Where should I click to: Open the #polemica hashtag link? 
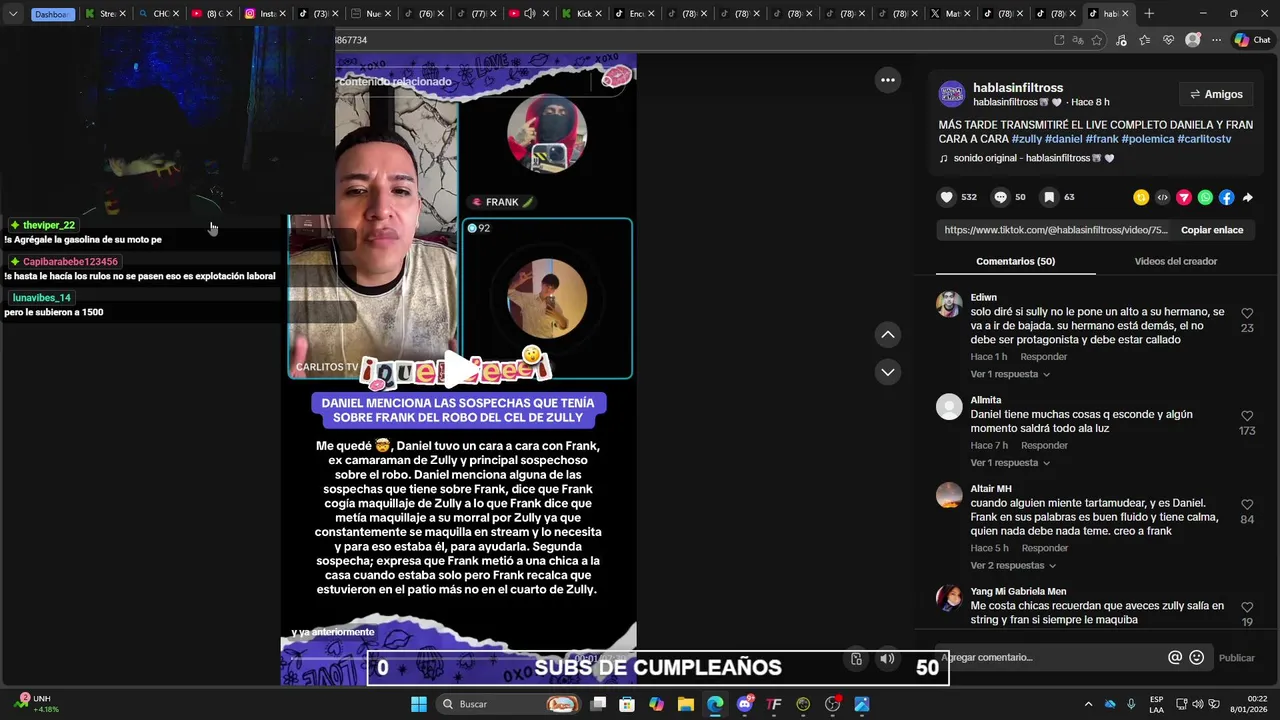(x=1147, y=139)
